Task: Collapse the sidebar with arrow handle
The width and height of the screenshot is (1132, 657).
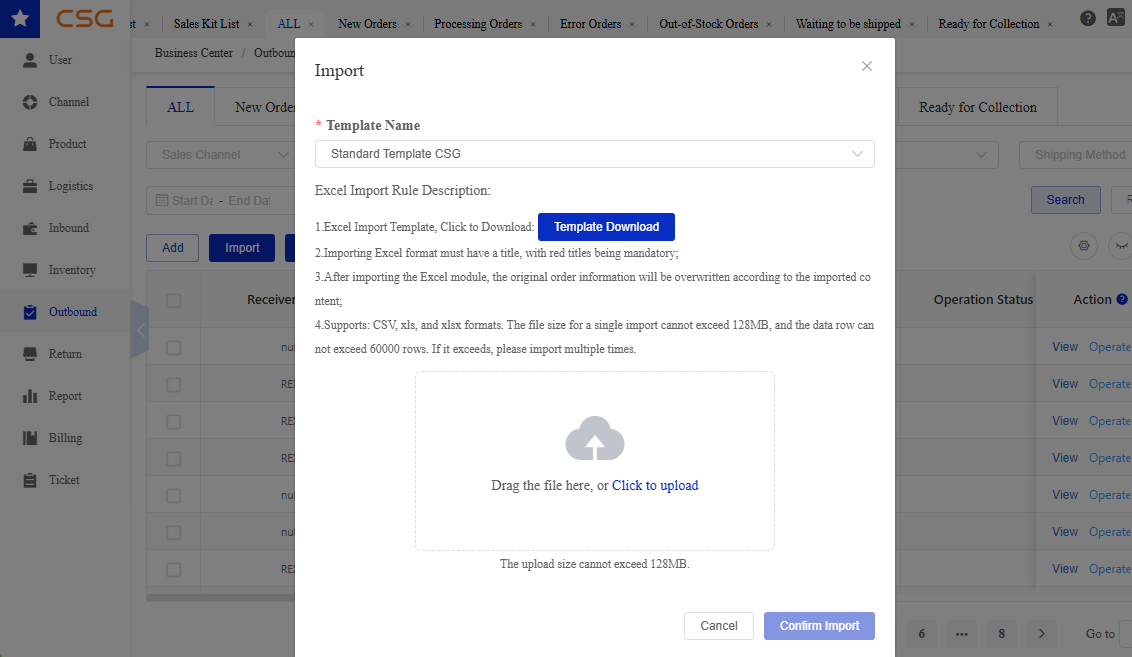Action: (140, 330)
